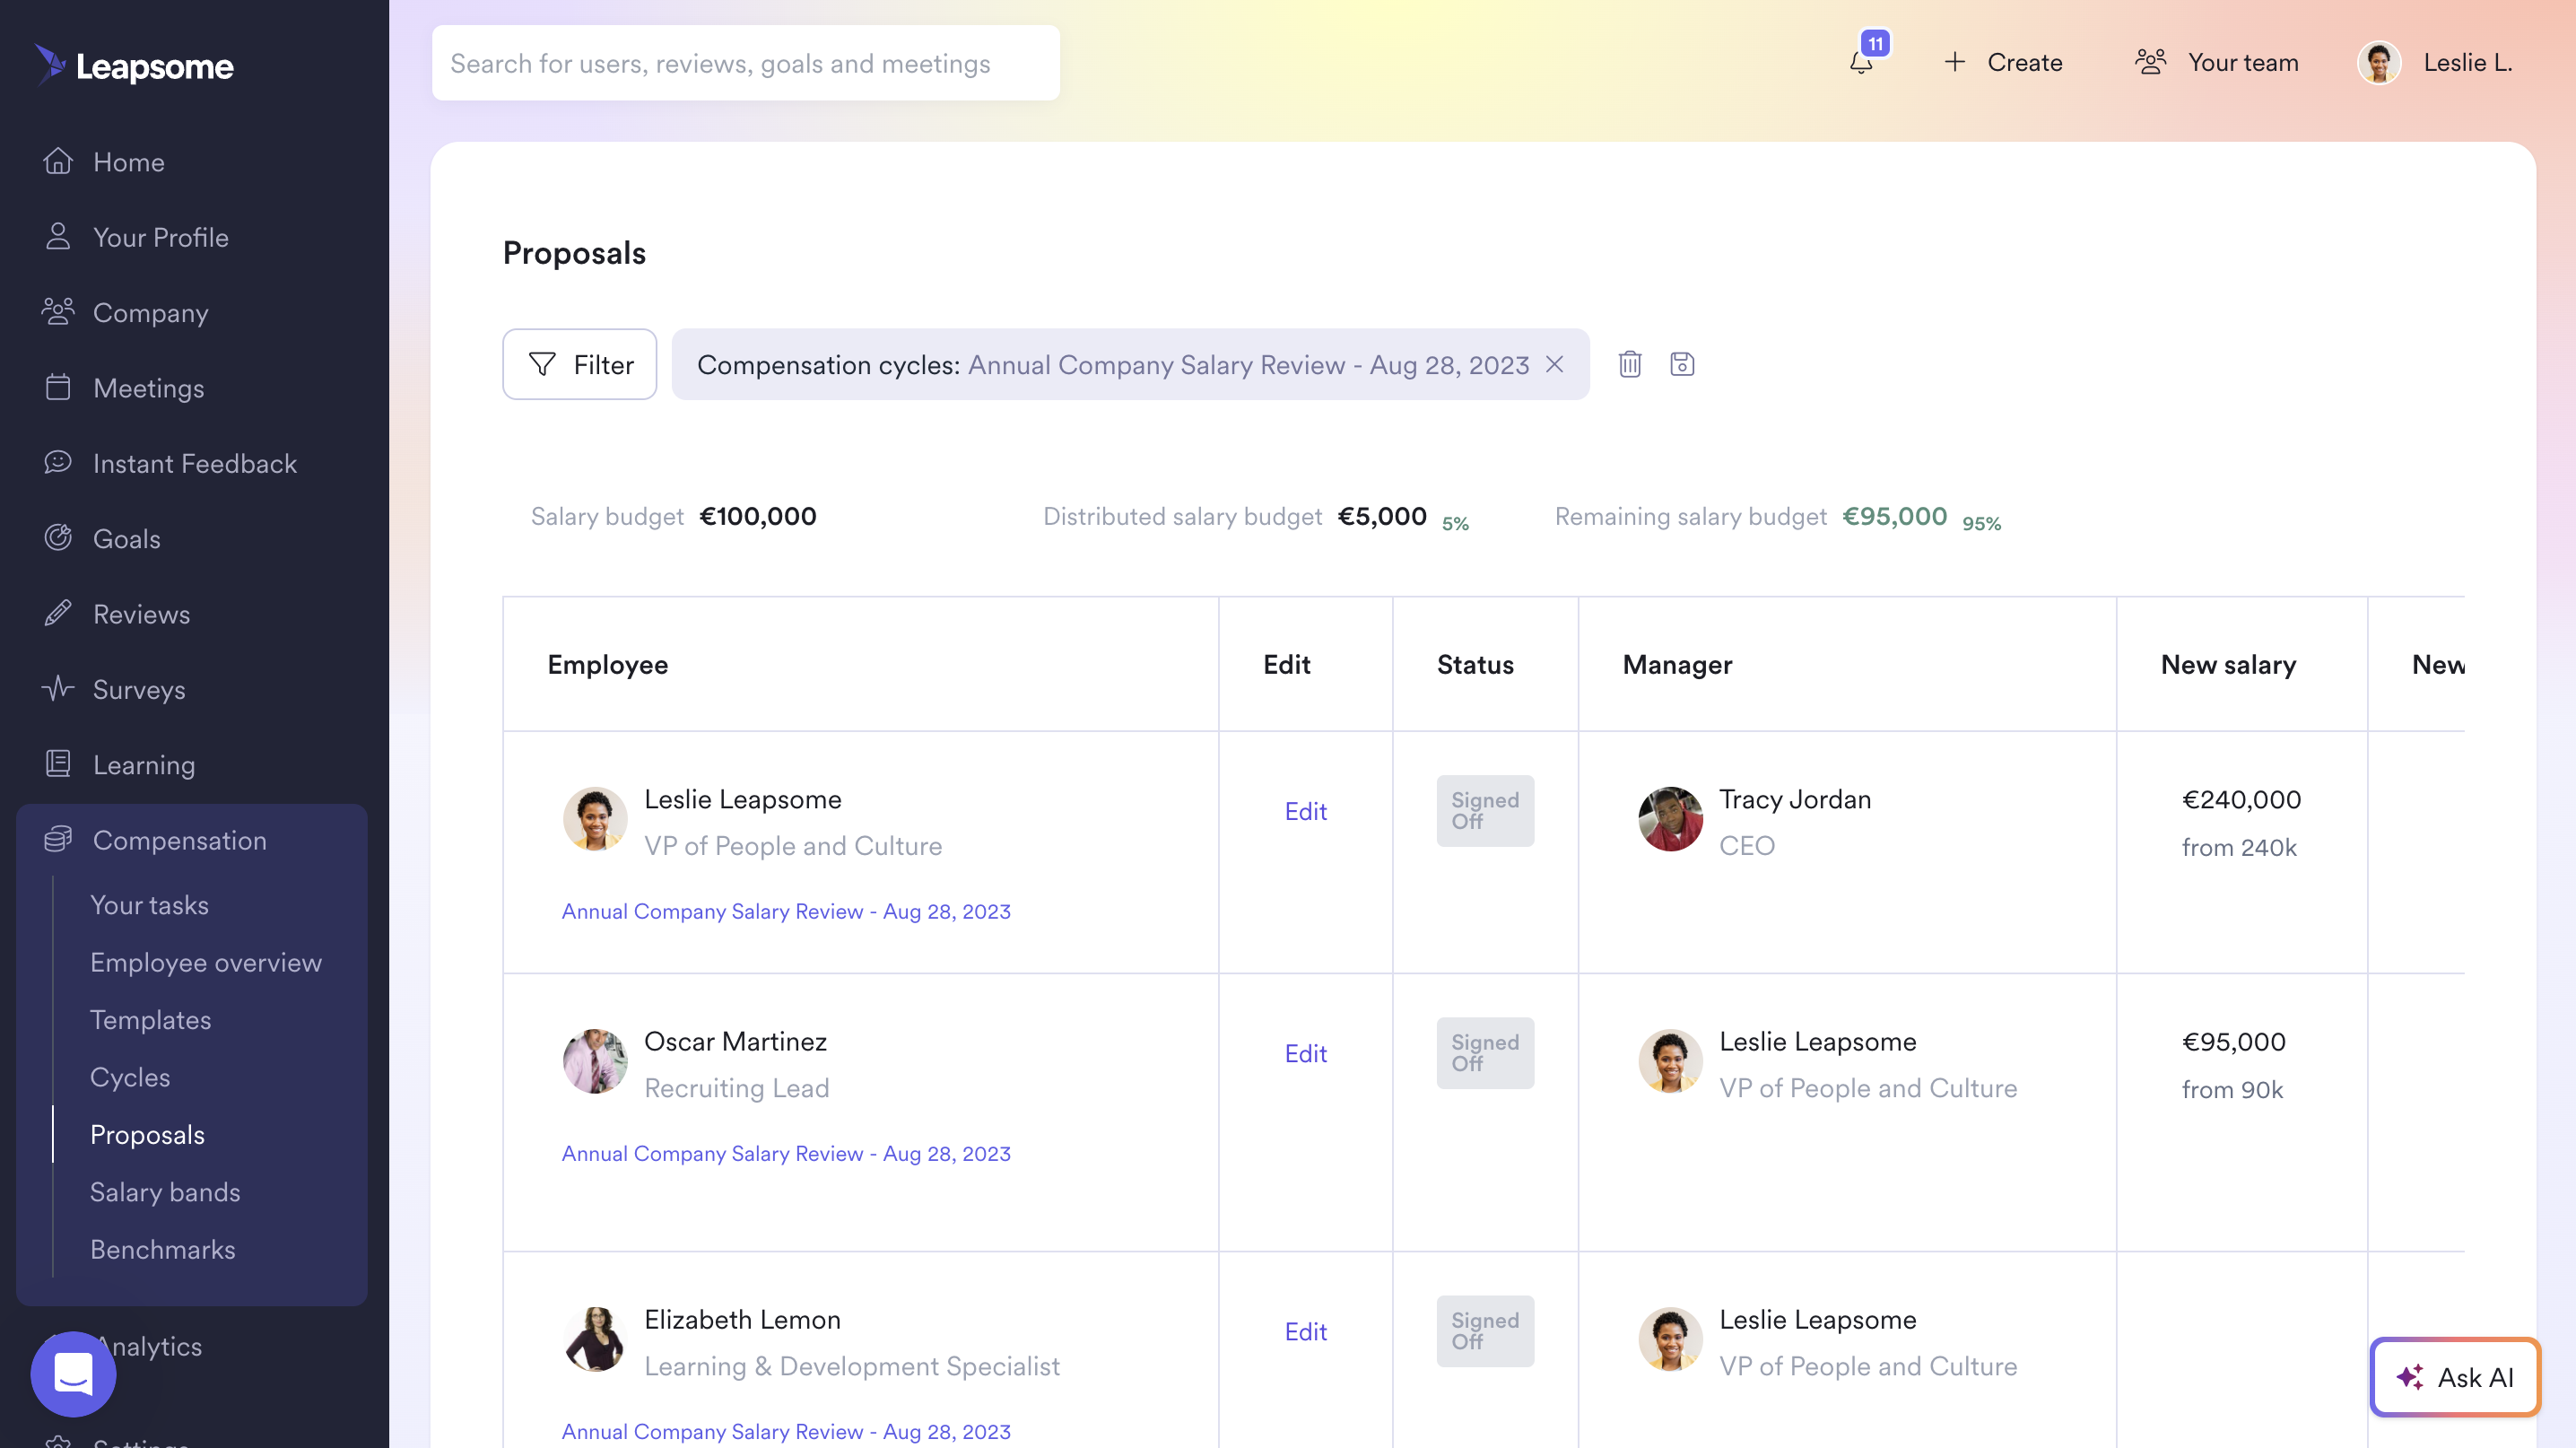Click the Compensation coins icon

point(58,839)
